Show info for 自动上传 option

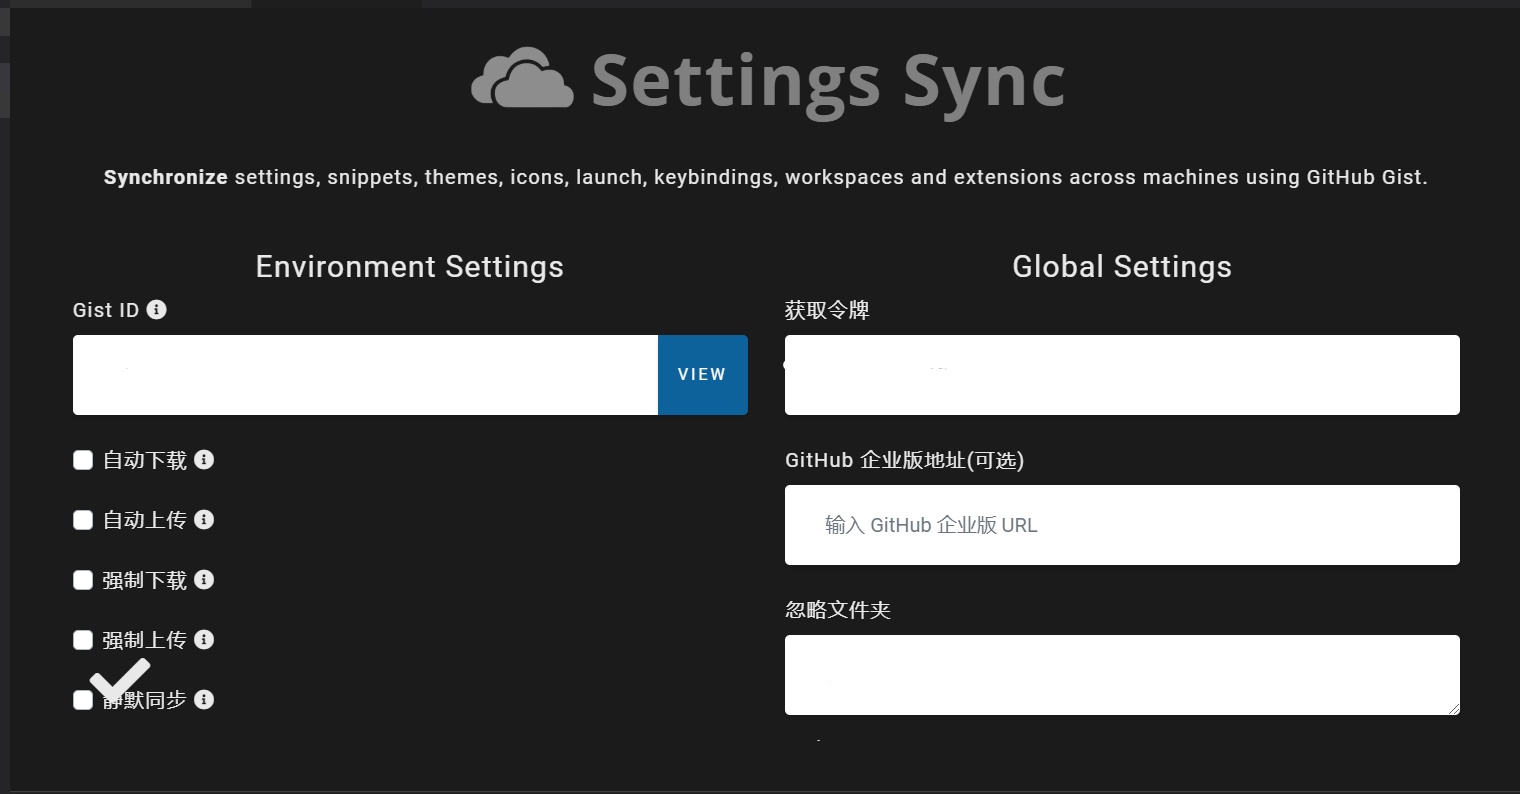click(204, 520)
